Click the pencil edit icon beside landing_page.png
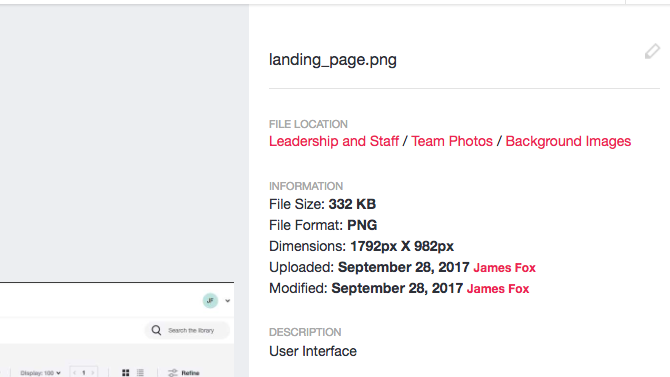 point(652,51)
